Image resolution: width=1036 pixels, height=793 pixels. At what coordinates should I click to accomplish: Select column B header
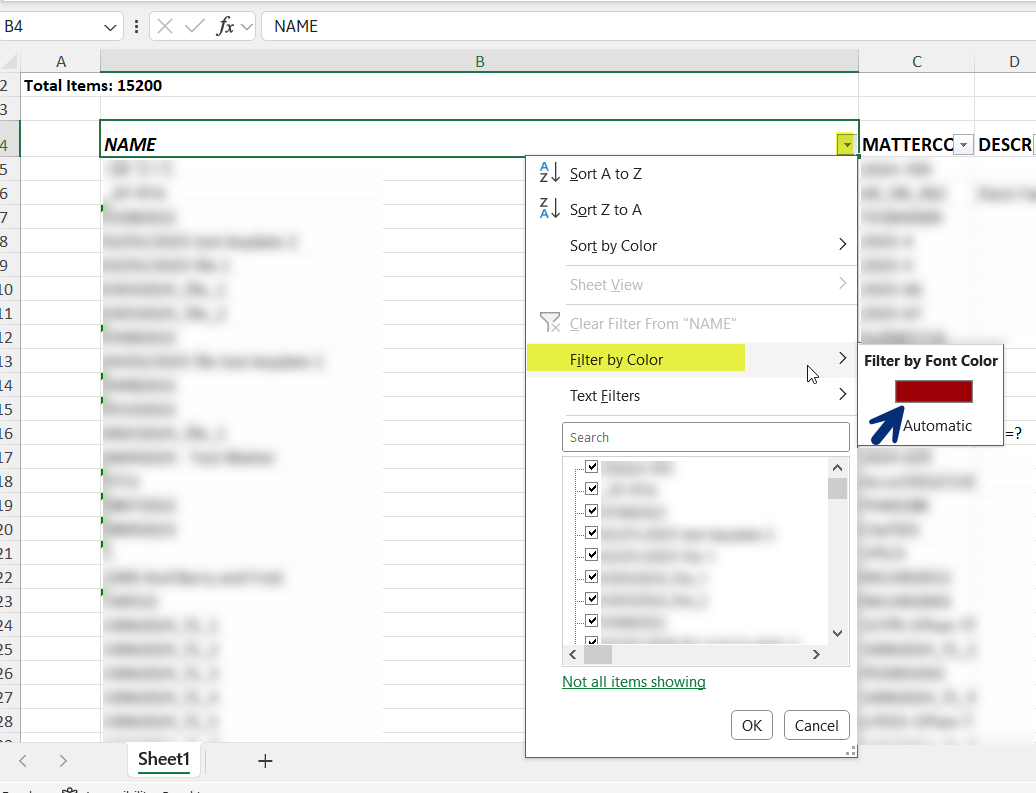[480, 61]
